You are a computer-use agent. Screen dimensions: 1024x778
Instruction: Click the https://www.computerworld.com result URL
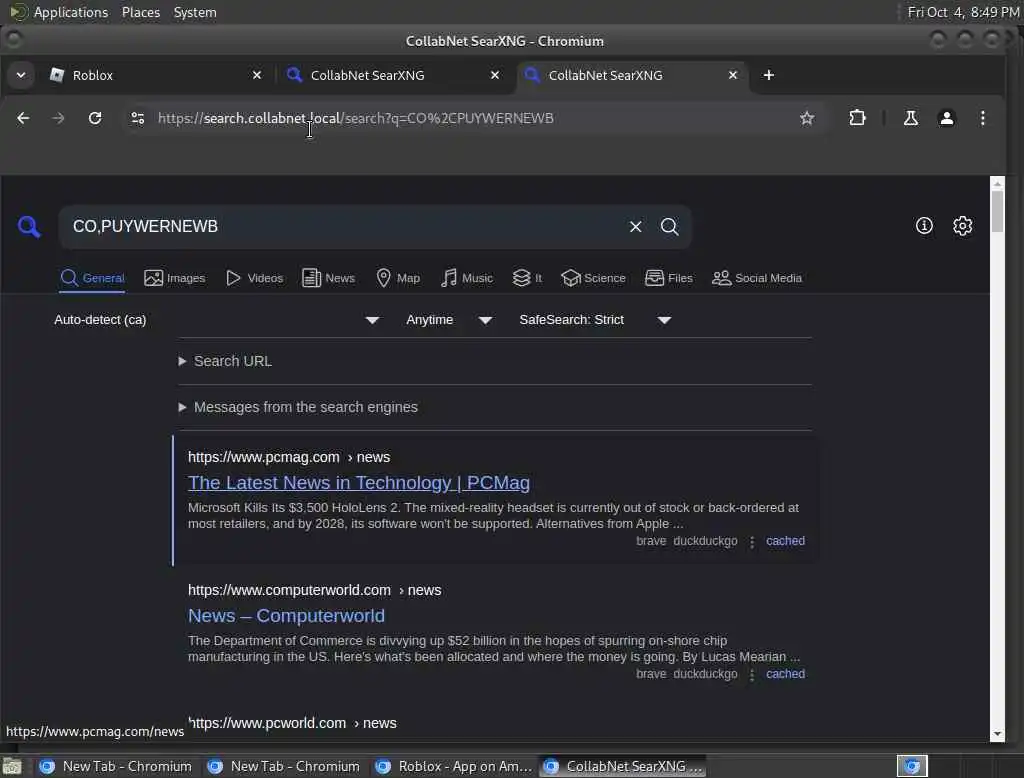coord(314,591)
